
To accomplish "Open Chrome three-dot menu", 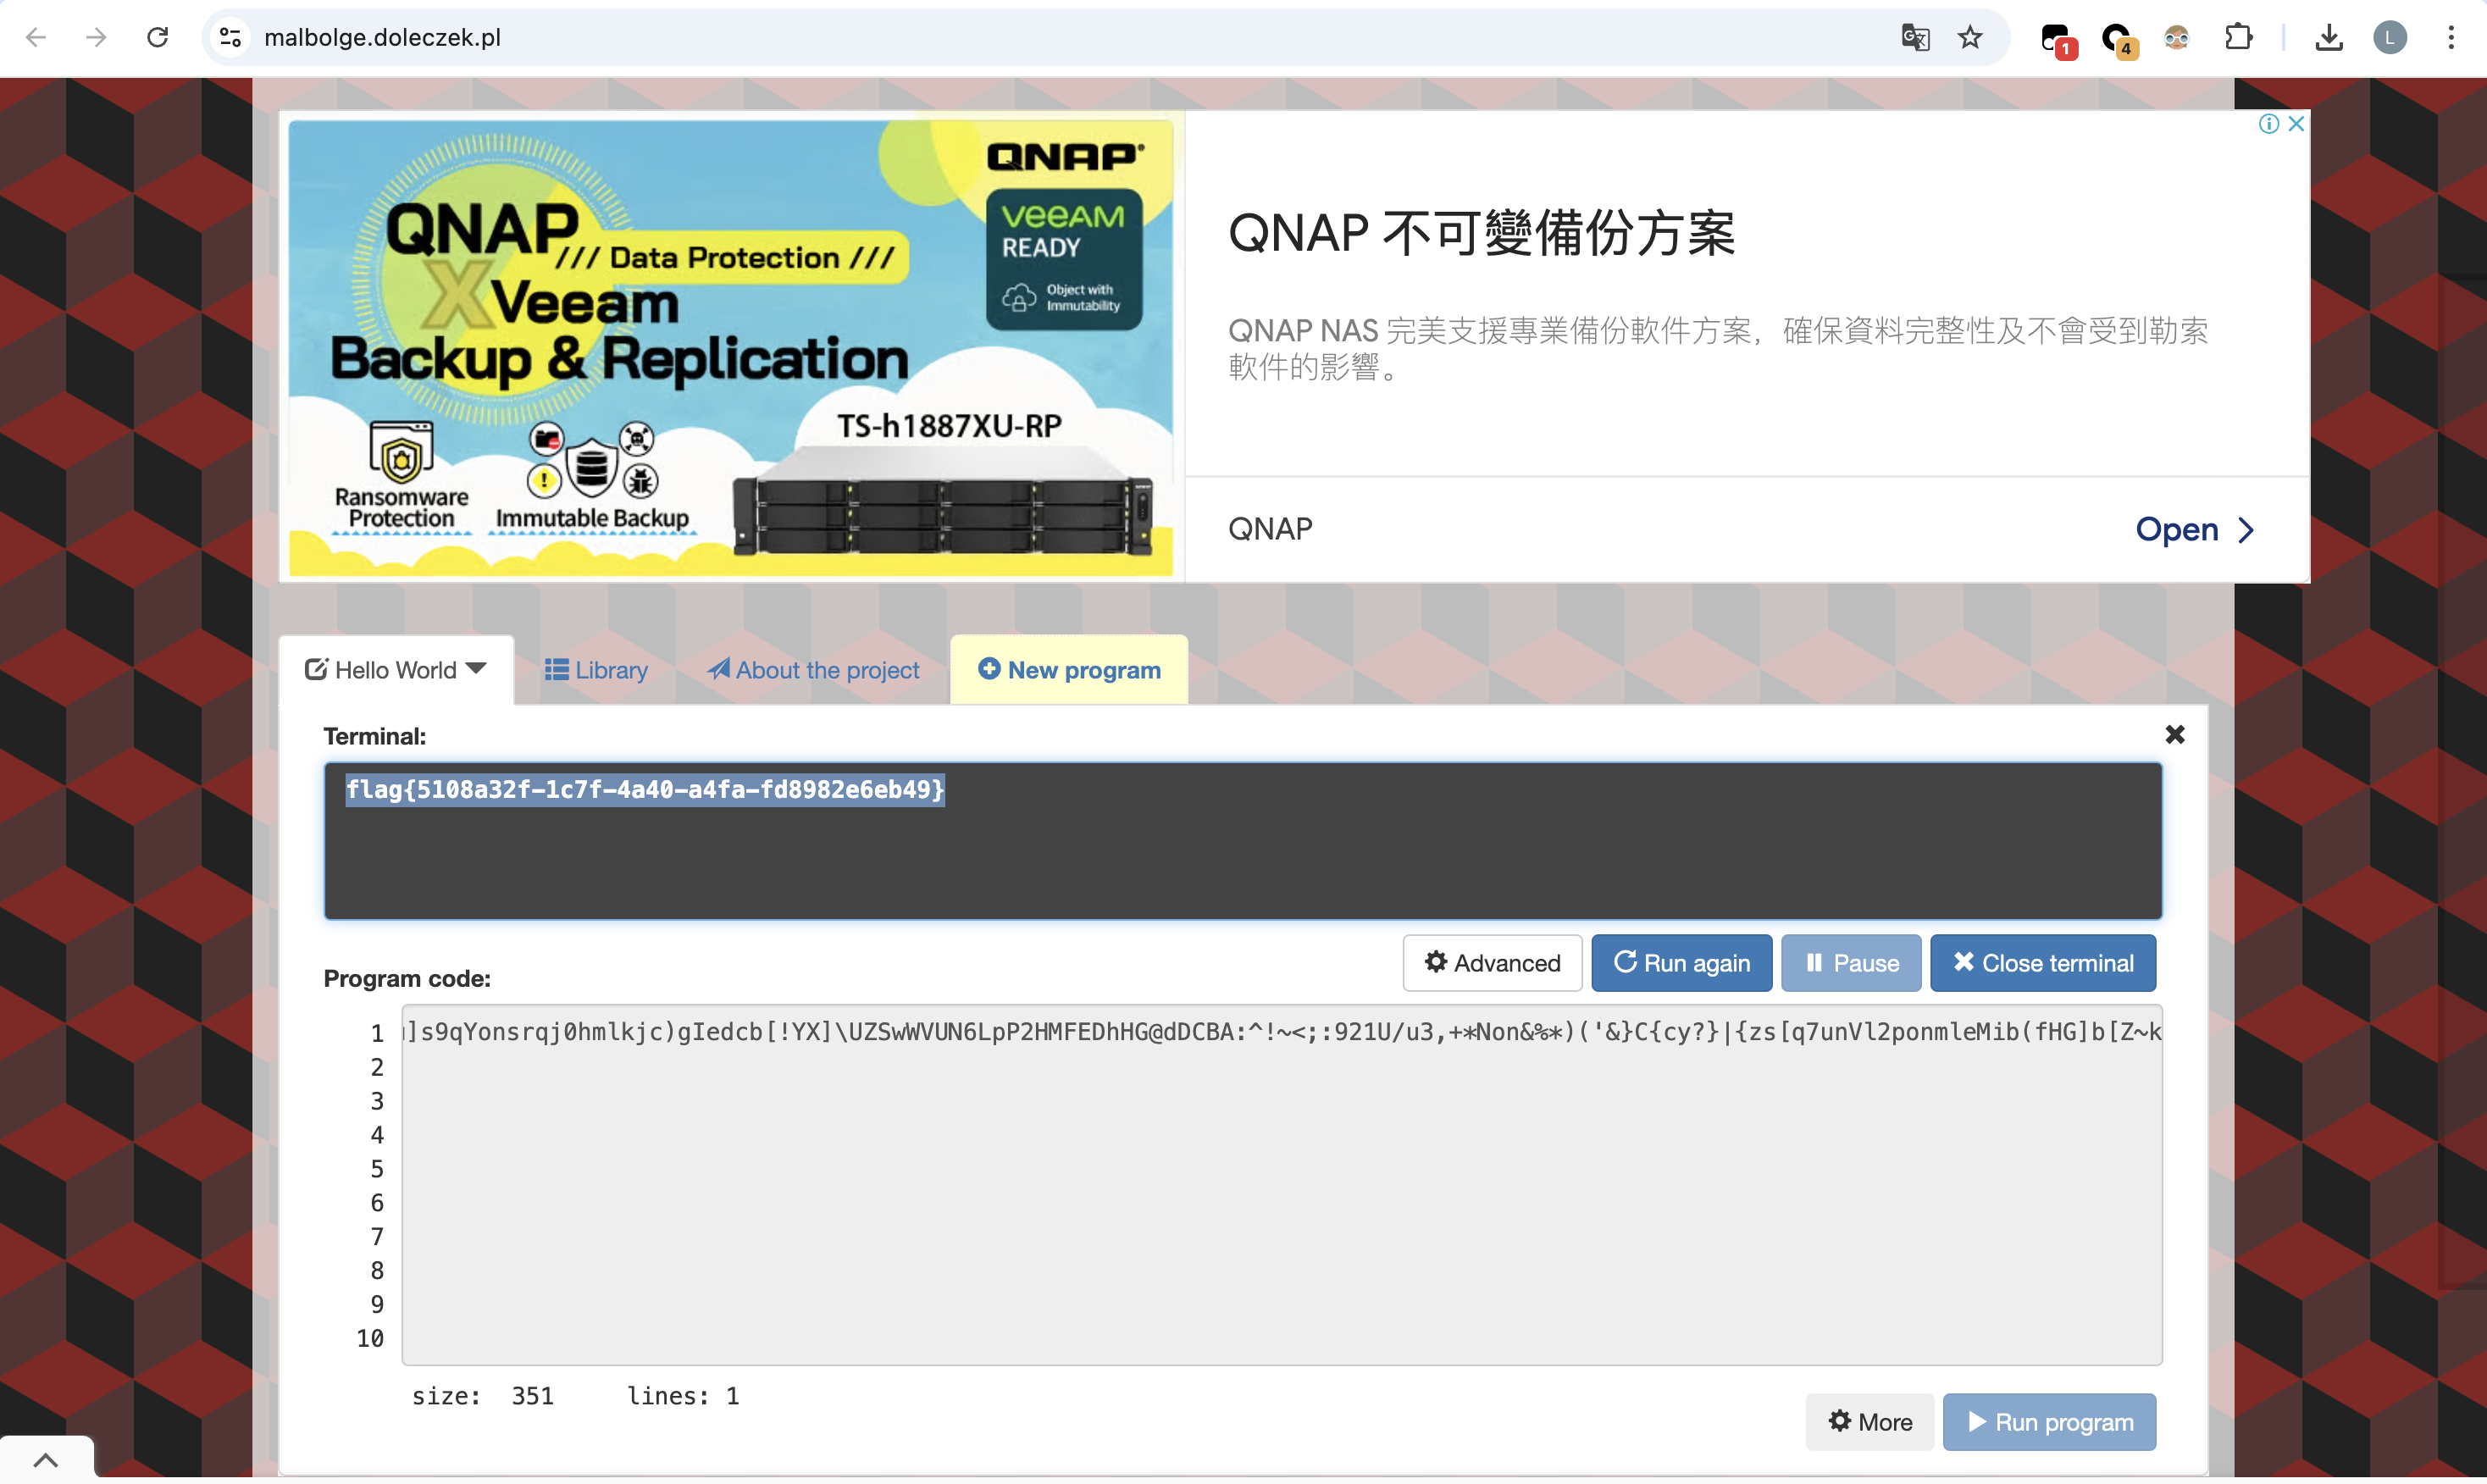I will [x=2451, y=38].
